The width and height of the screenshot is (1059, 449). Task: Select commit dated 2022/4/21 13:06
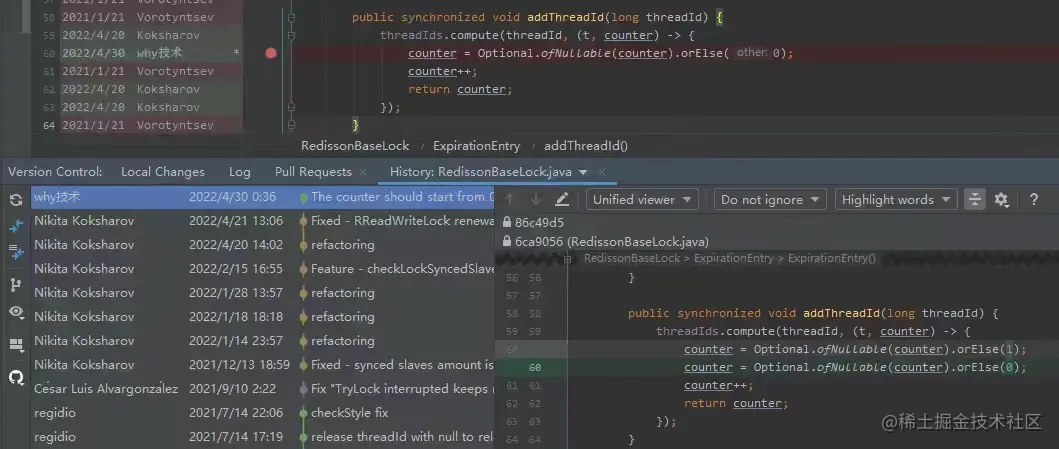click(x=263, y=221)
